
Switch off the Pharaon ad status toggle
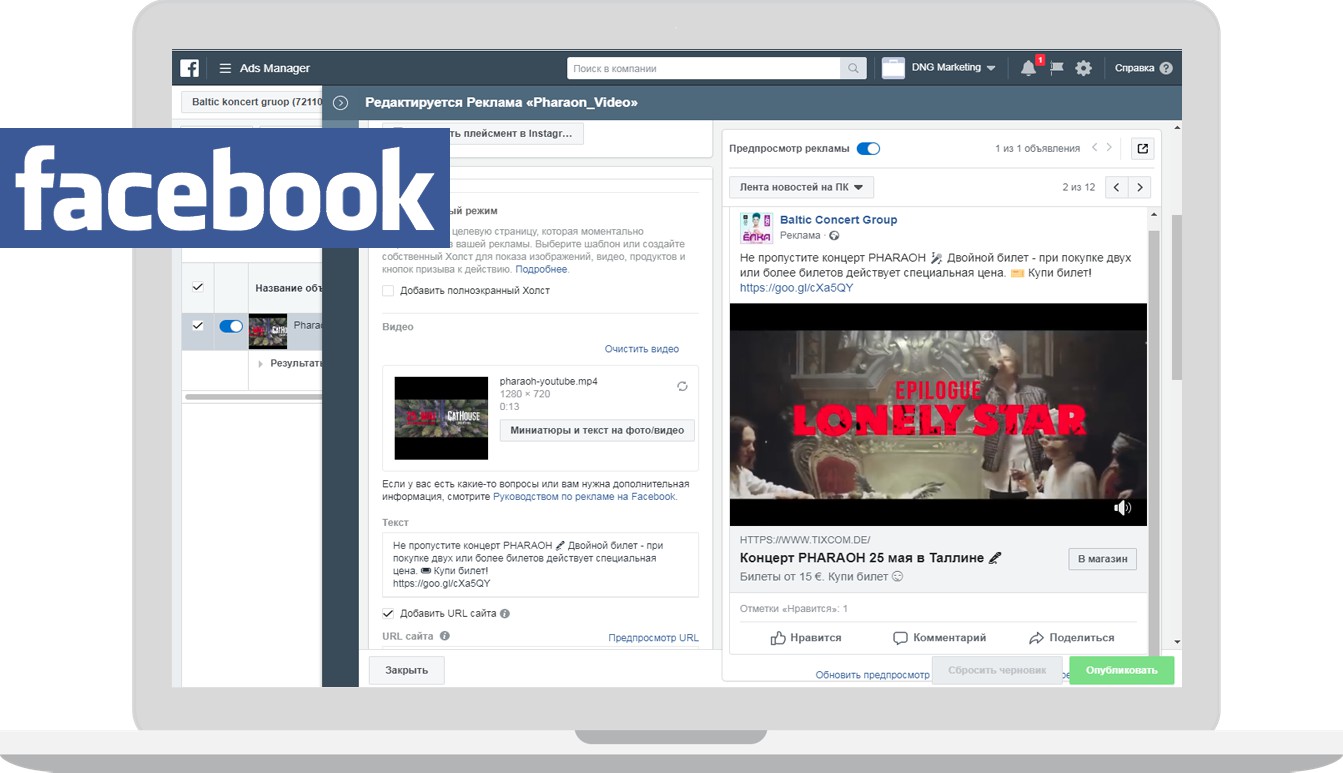pos(231,326)
